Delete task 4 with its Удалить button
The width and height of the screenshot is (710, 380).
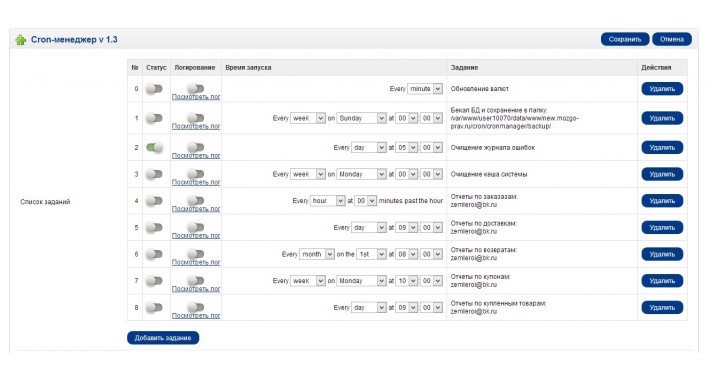(x=662, y=201)
